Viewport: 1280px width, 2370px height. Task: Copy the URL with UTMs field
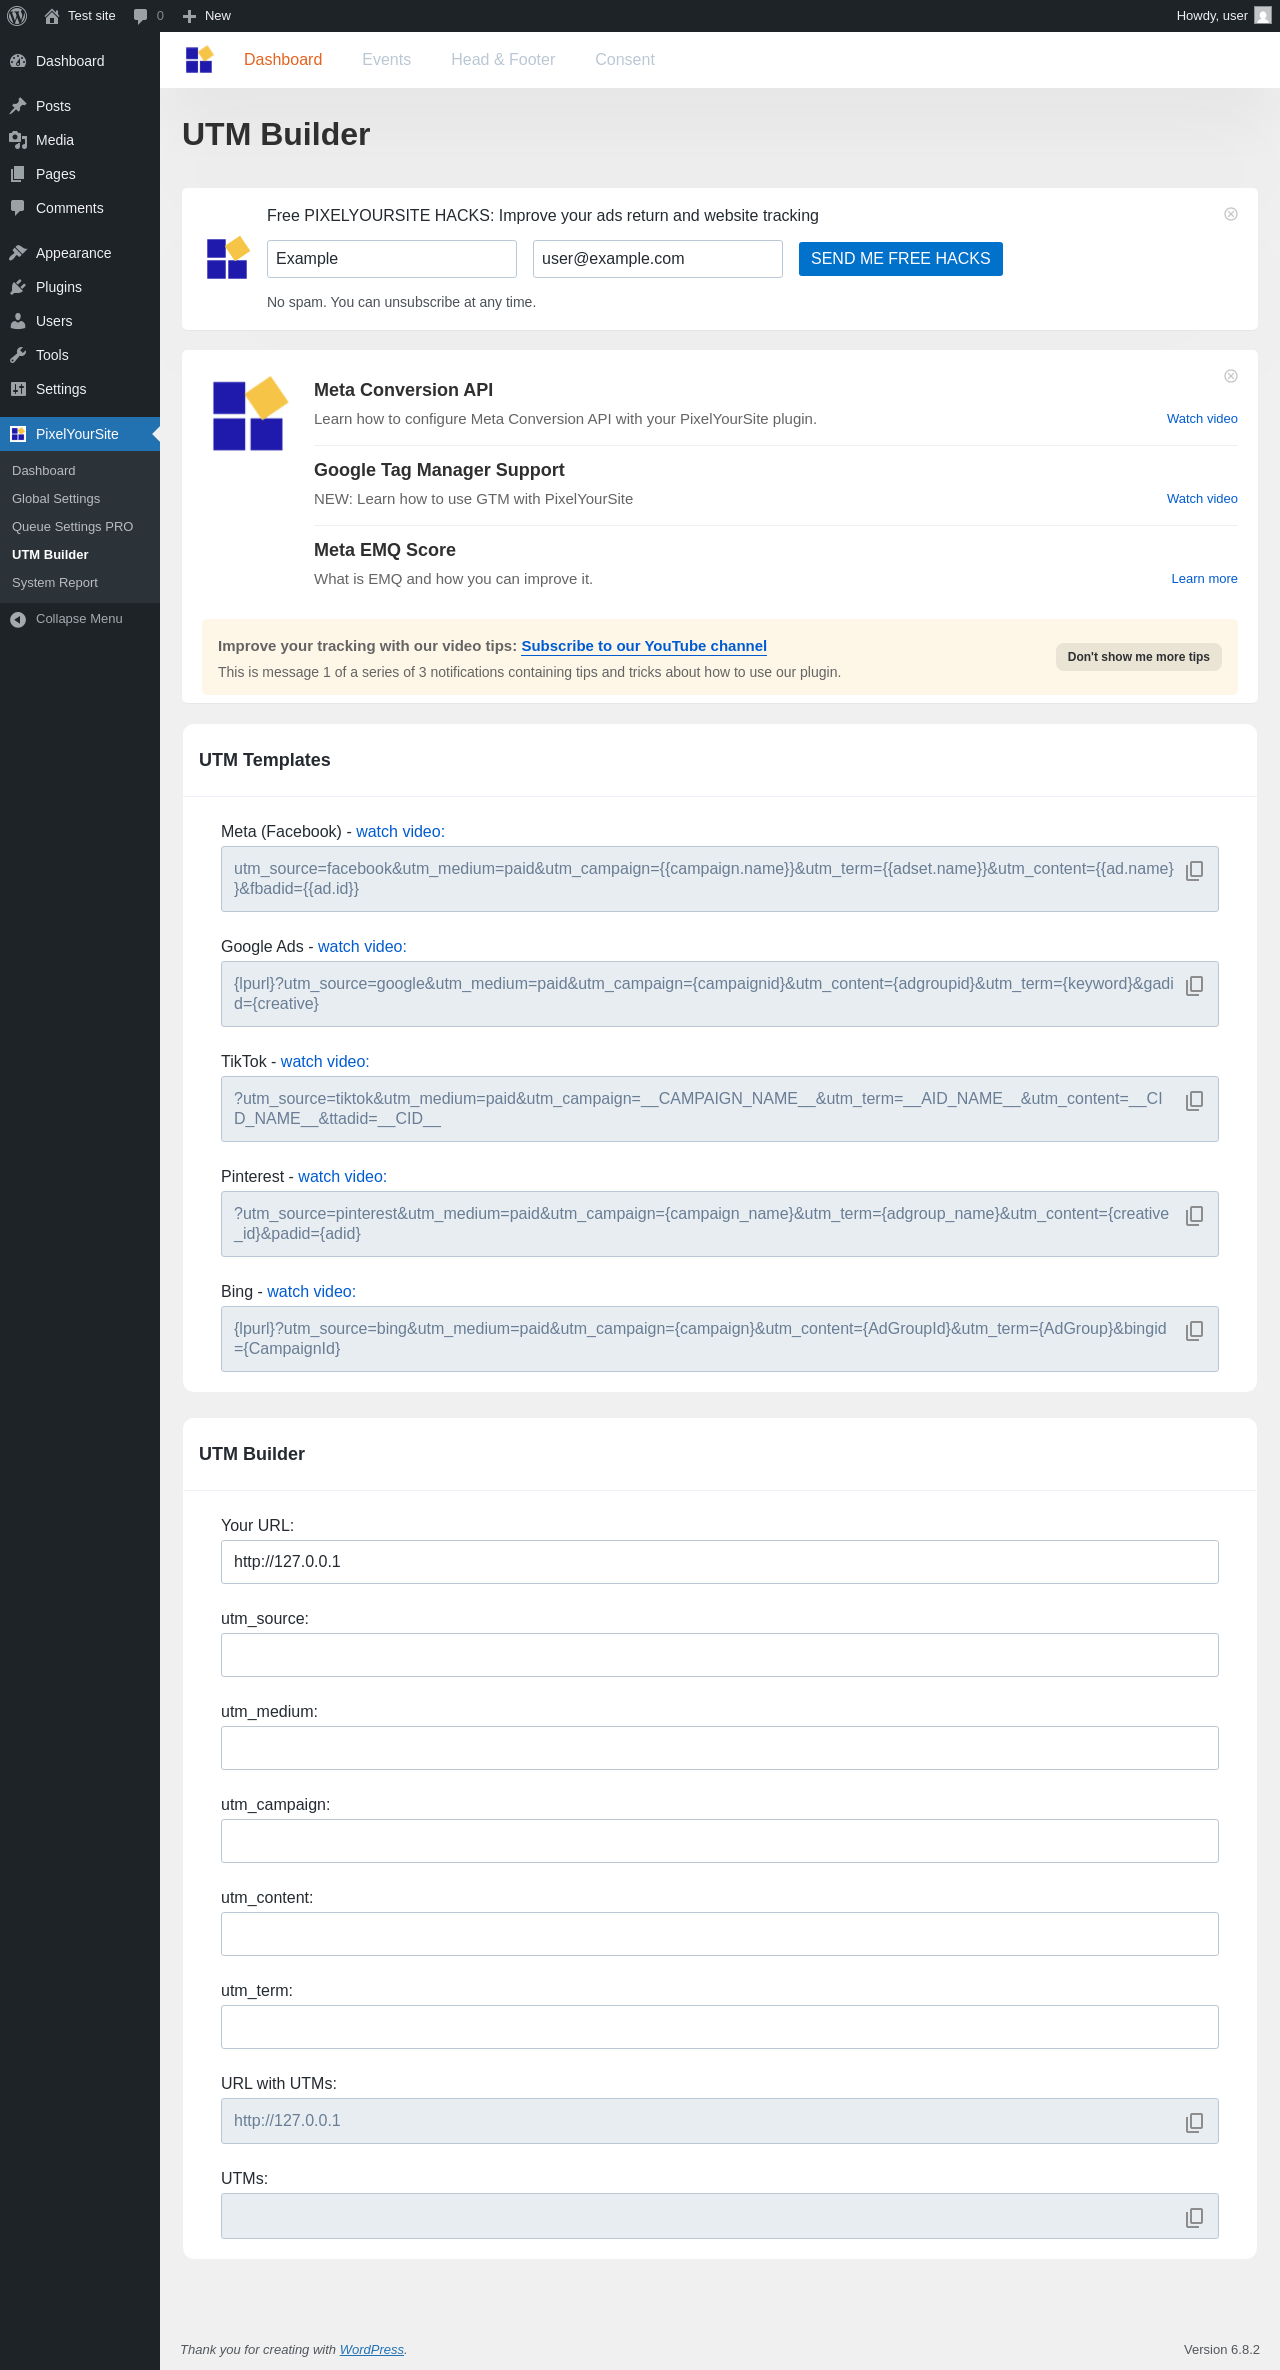click(x=1194, y=2123)
